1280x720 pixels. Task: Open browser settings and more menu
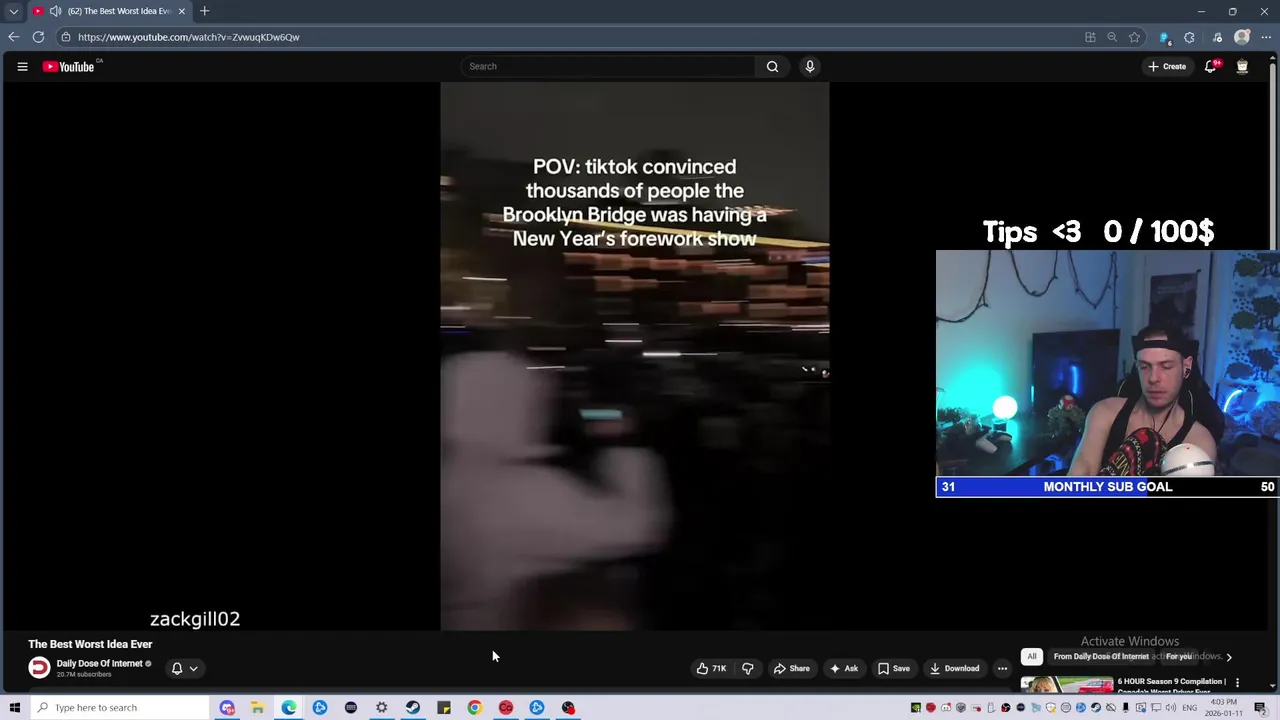[1266, 37]
